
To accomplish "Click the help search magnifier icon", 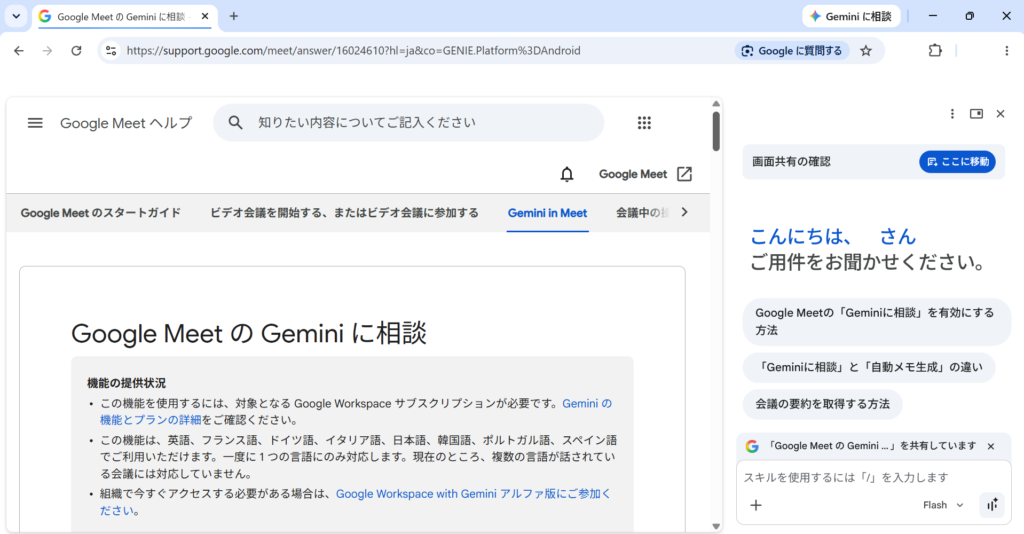I will click(x=236, y=122).
